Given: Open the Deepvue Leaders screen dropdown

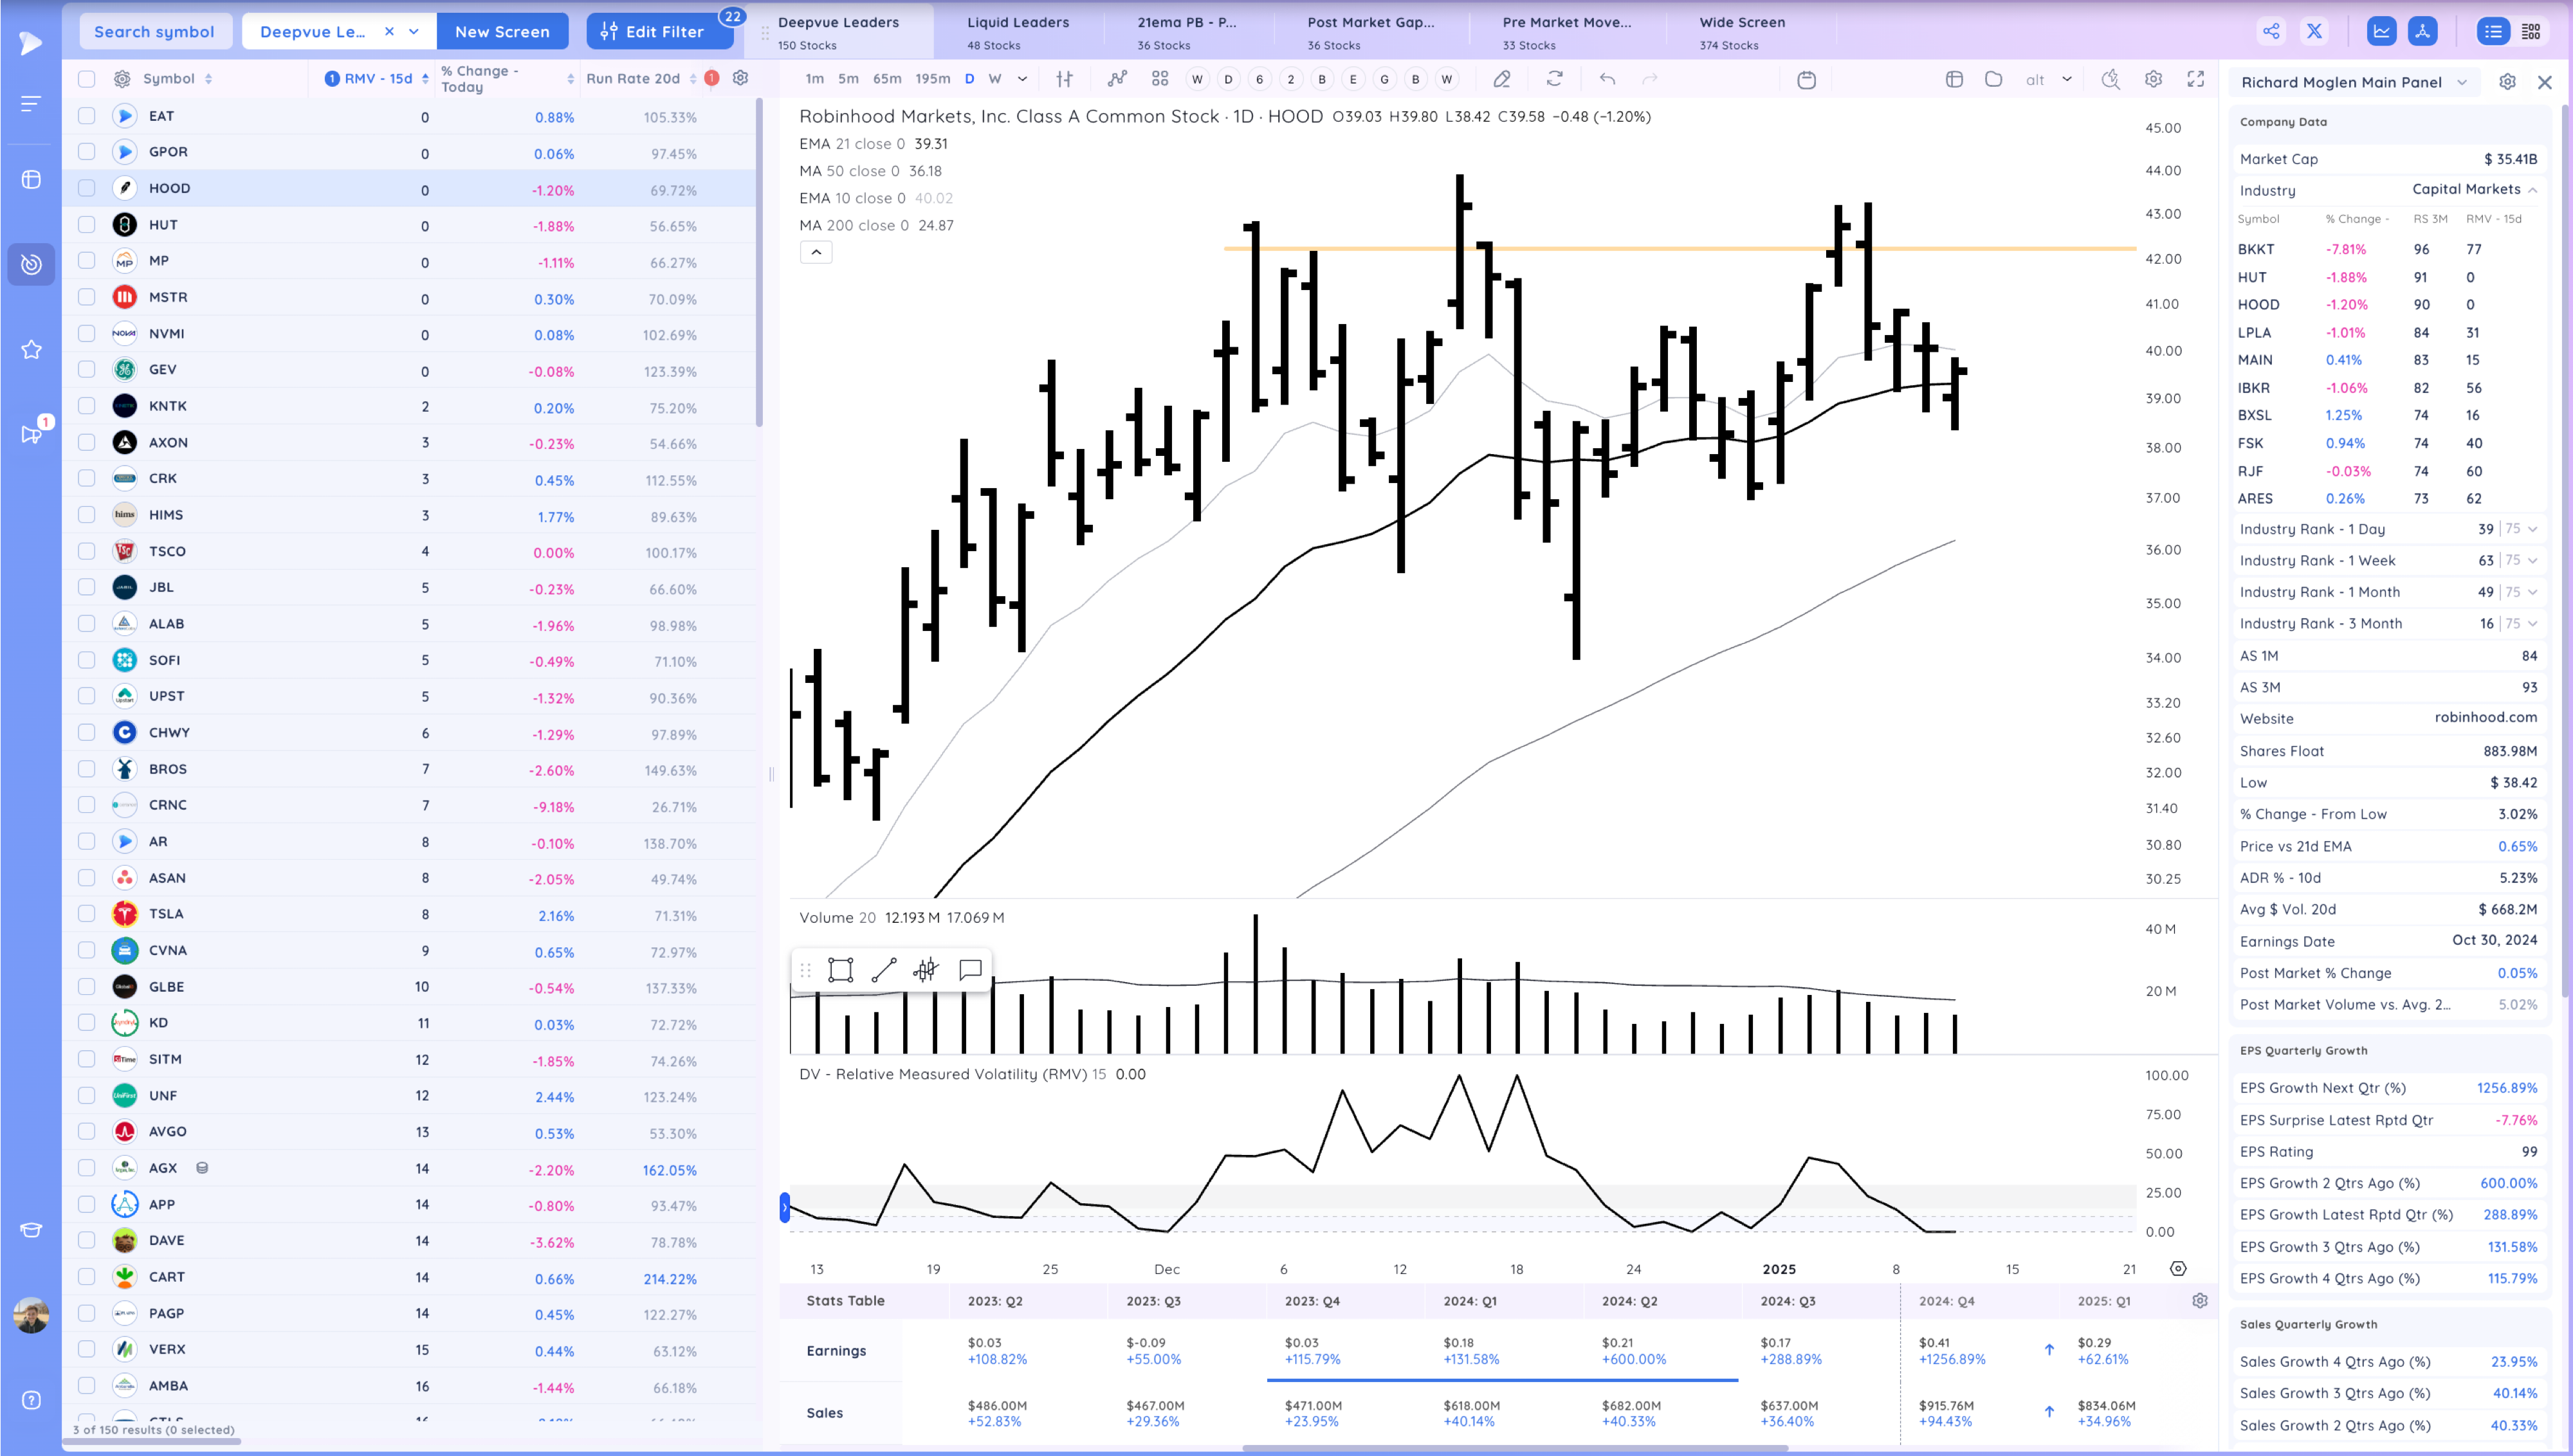Looking at the screenshot, I should pyautogui.click(x=414, y=32).
